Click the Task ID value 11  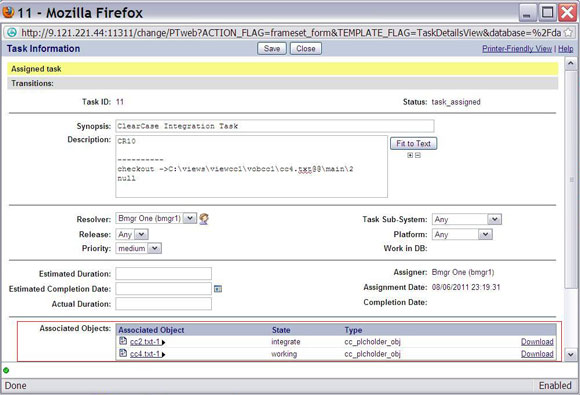point(120,102)
